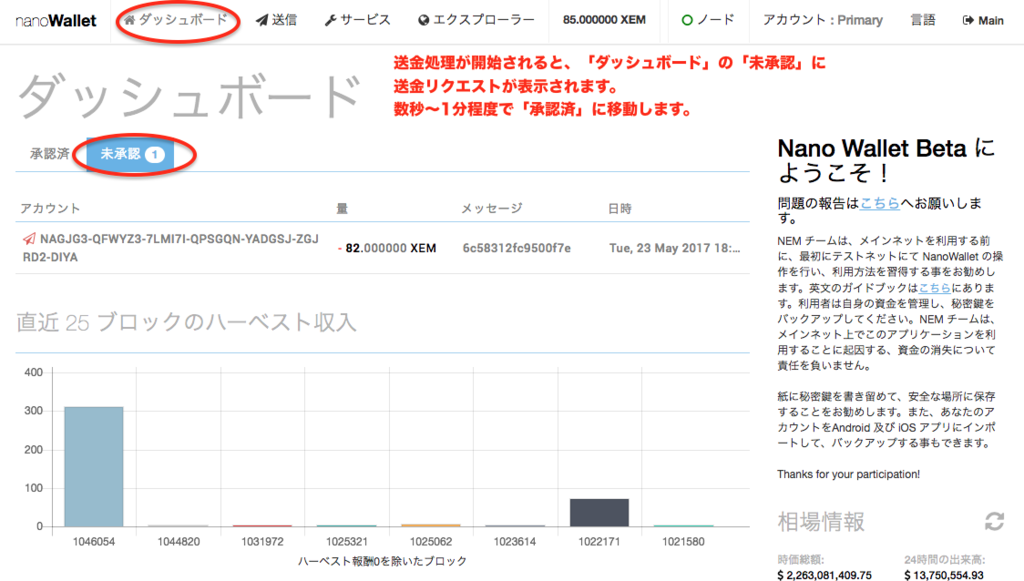
Task: Click the x-axis label 1031972
Action: (x=262, y=542)
